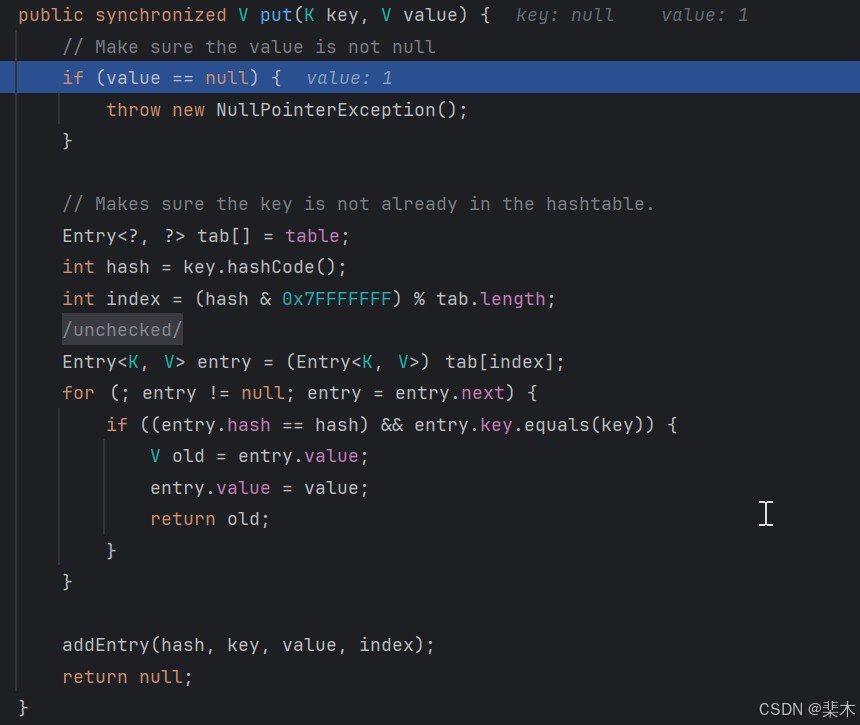Click 'key.hashCode()' call

(x=259, y=267)
